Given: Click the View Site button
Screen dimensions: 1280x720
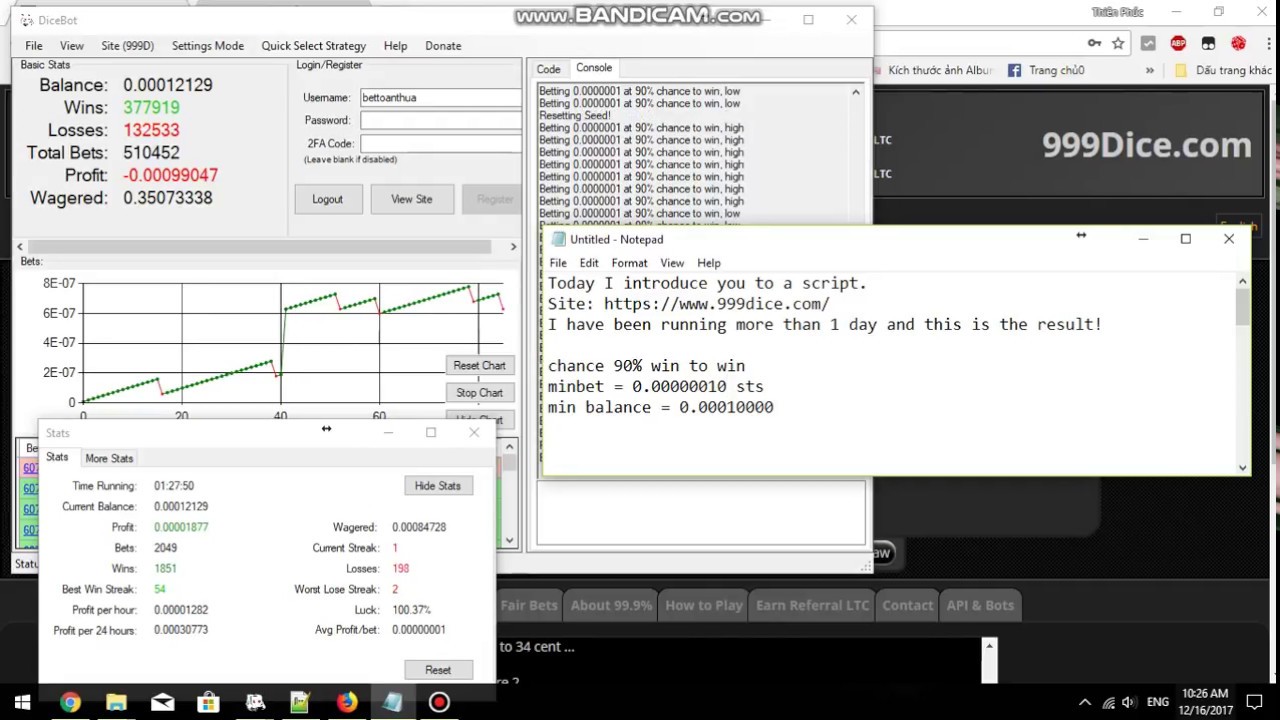Looking at the screenshot, I should click(412, 199).
